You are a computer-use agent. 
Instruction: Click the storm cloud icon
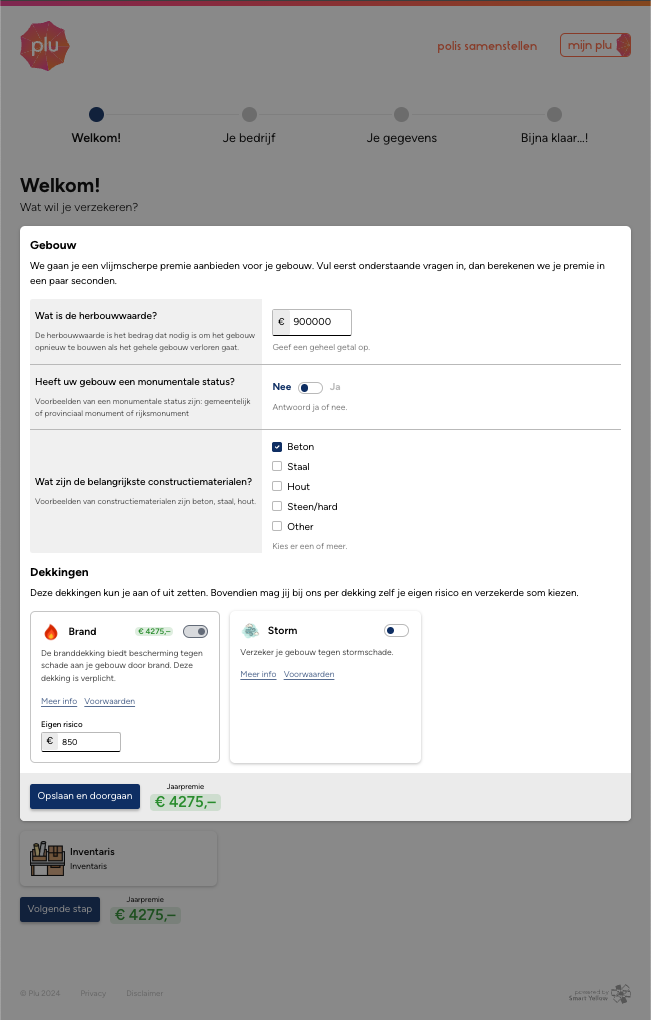250,630
